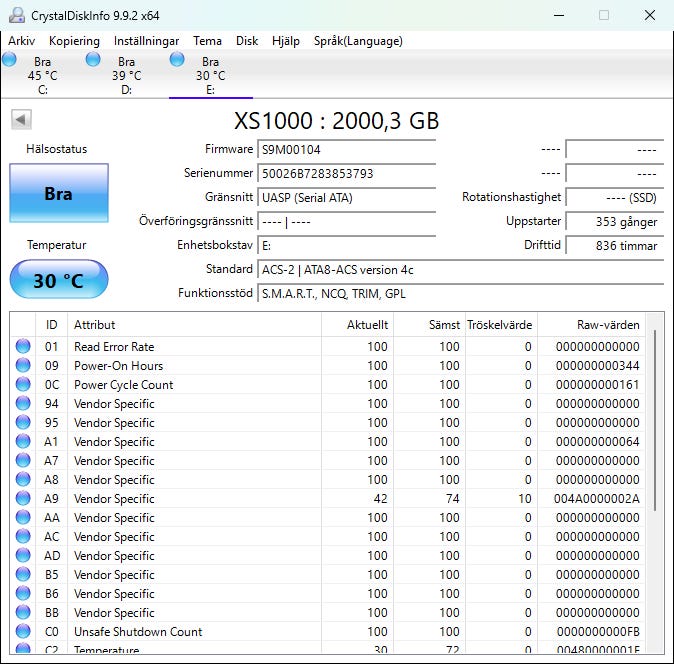Click the Enhetsbokstav field showing E:
This screenshot has height=664, width=674.
click(346, 246)
